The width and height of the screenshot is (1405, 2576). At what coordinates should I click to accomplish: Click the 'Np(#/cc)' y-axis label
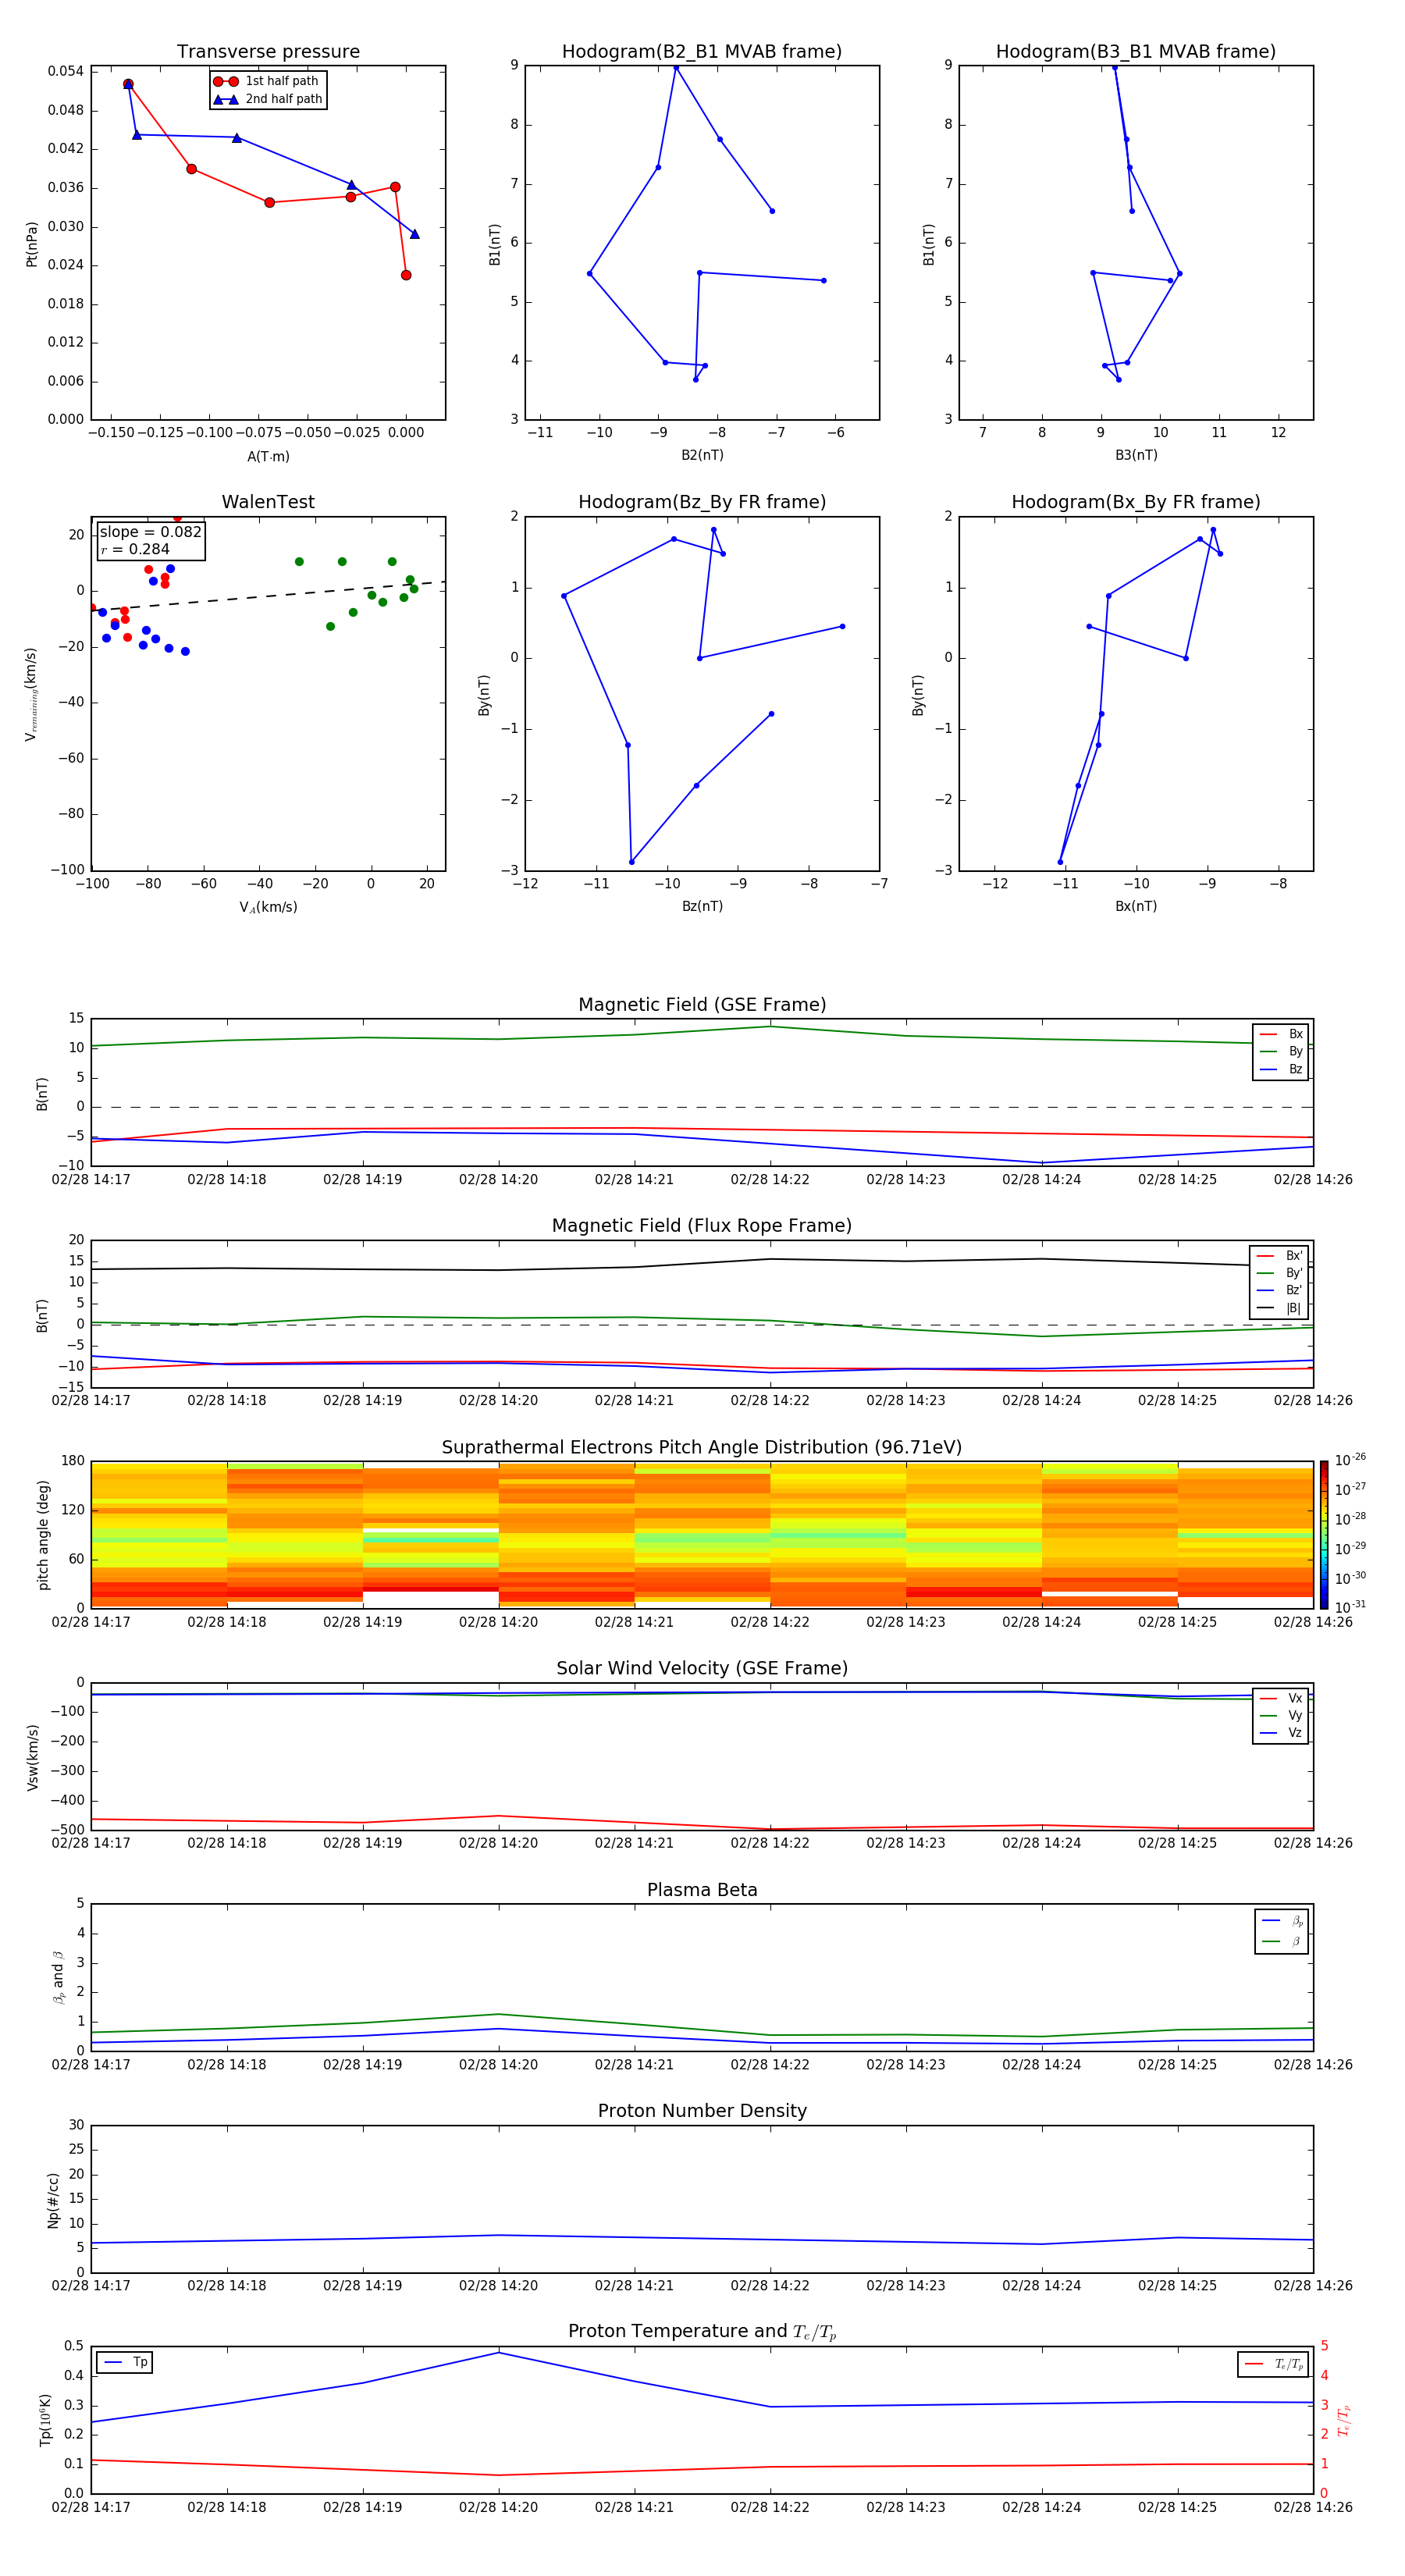tap(53, 2200)
